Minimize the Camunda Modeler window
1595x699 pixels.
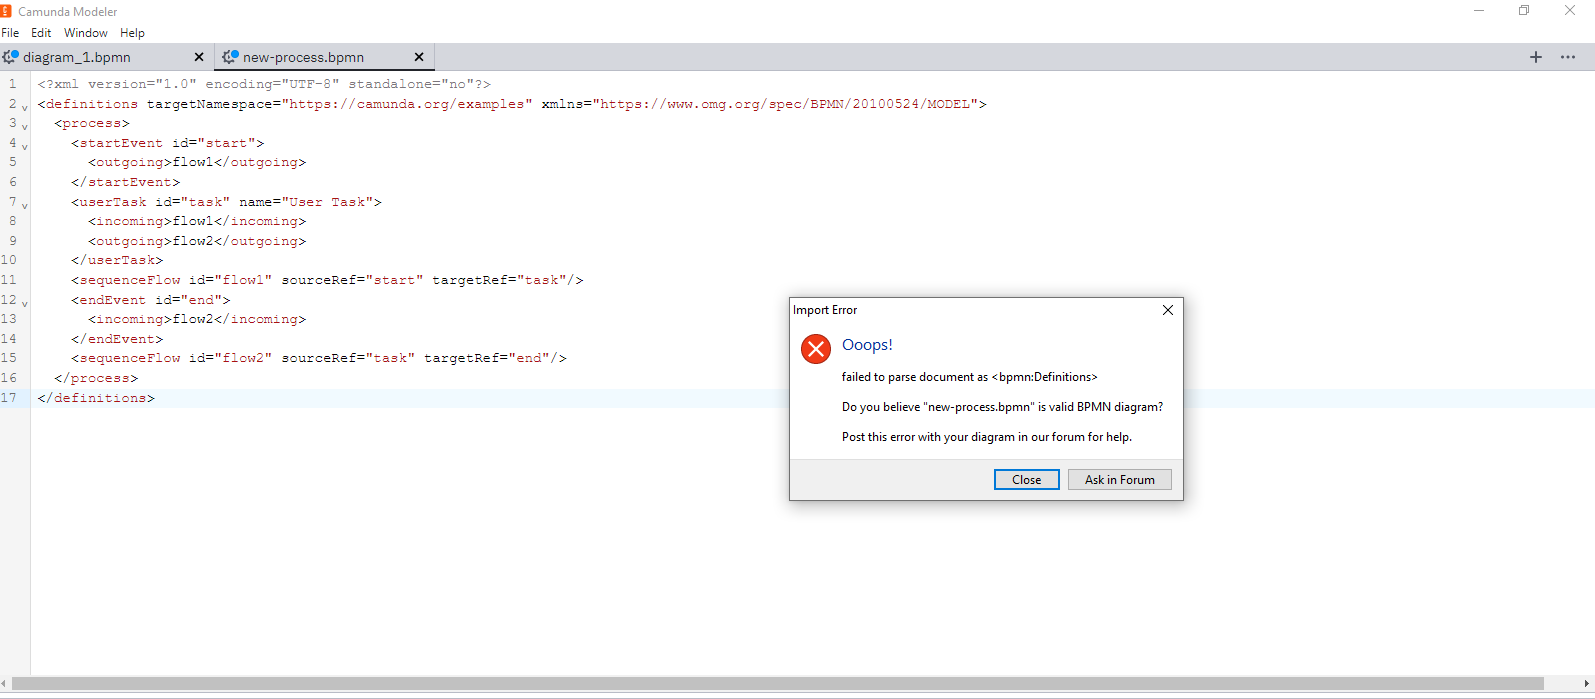1479,11
